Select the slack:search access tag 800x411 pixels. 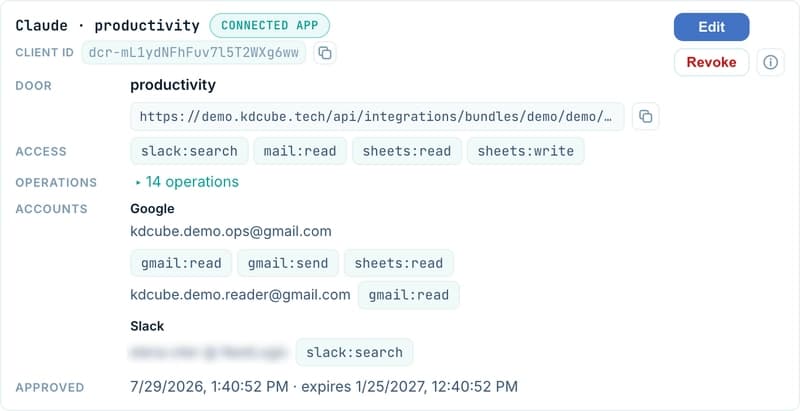(189, 151)
